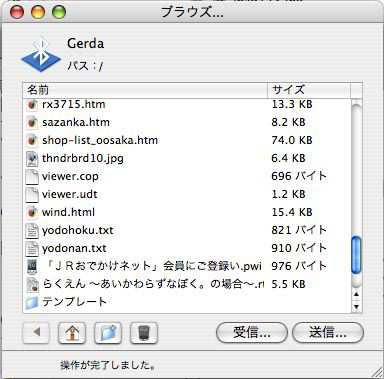
Task: Sort by the 名前 column header
Action: click(x=145, y=90)
